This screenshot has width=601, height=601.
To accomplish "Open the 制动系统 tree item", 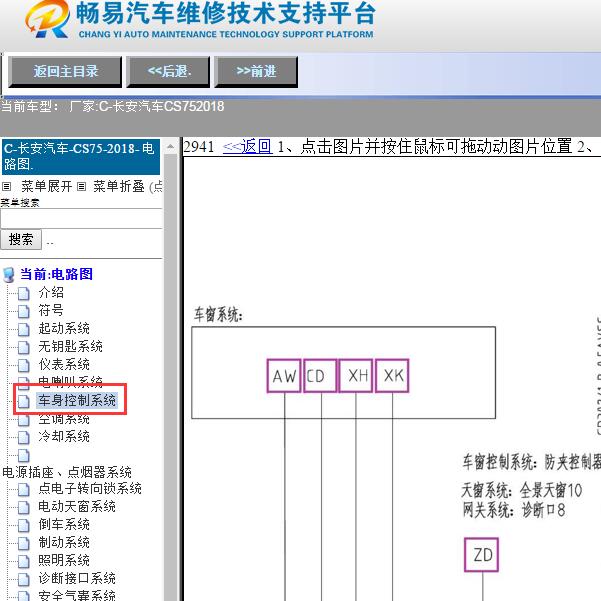I will coord(64,543).
